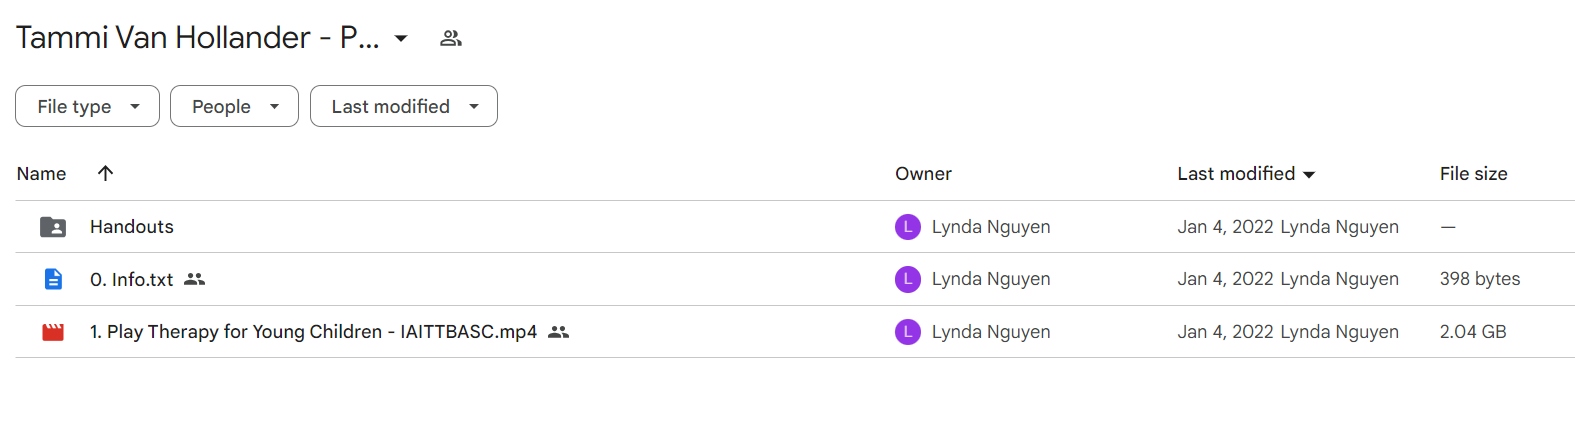
Task: Select the 0. Info.txt file name
Action: (x=132, y=279)
